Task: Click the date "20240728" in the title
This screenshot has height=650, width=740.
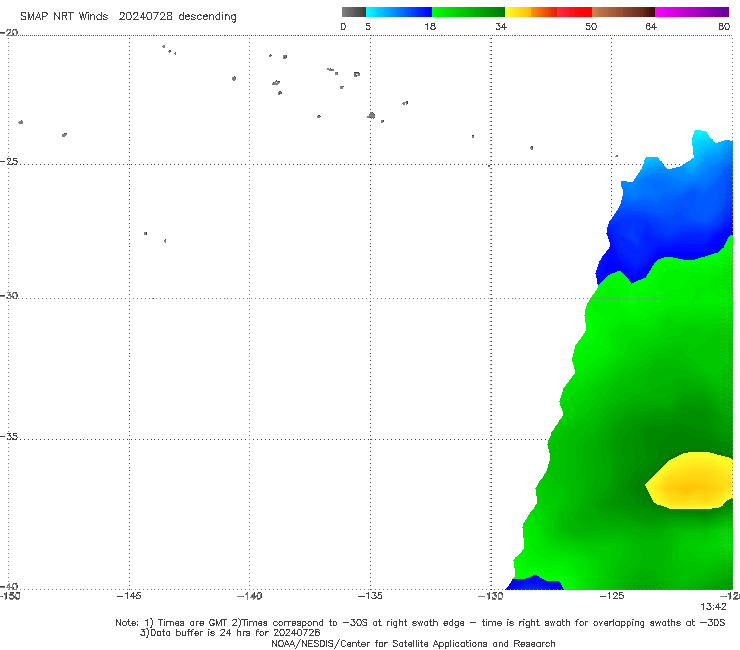Action: click(x=145, y=16)
